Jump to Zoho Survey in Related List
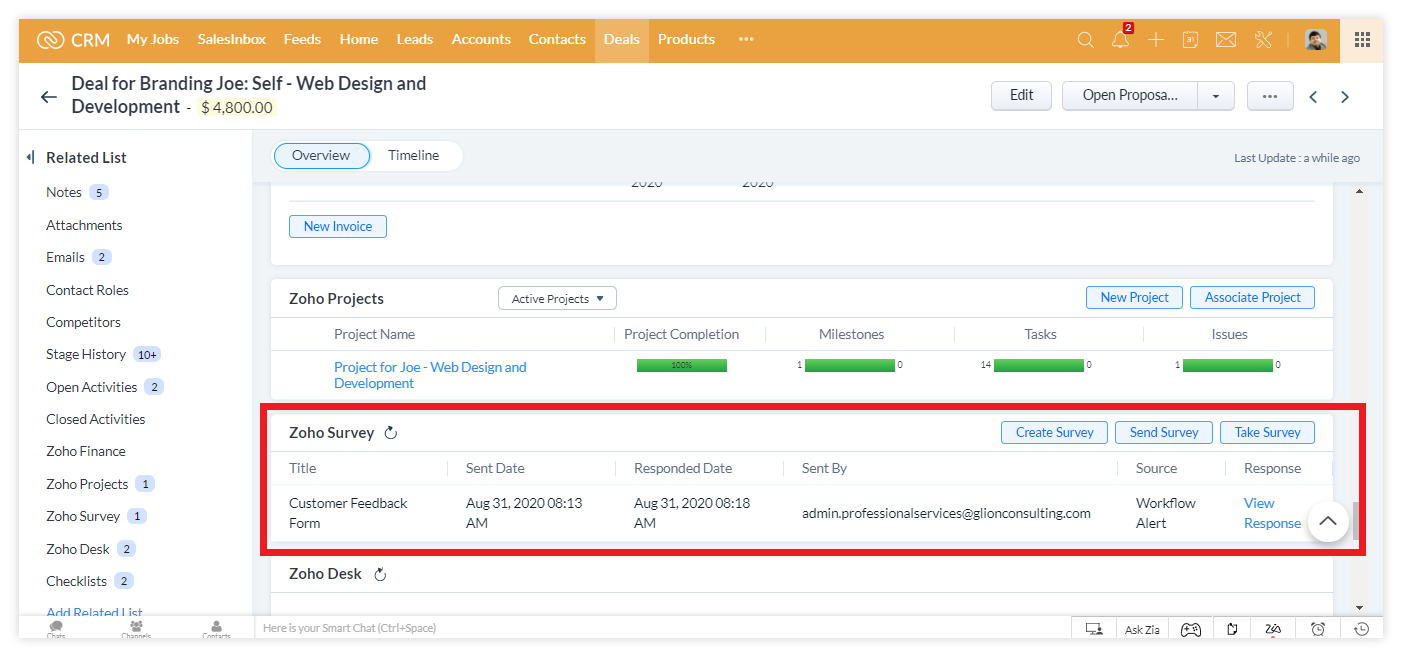The image size is (1402, 657). [83, 516]
